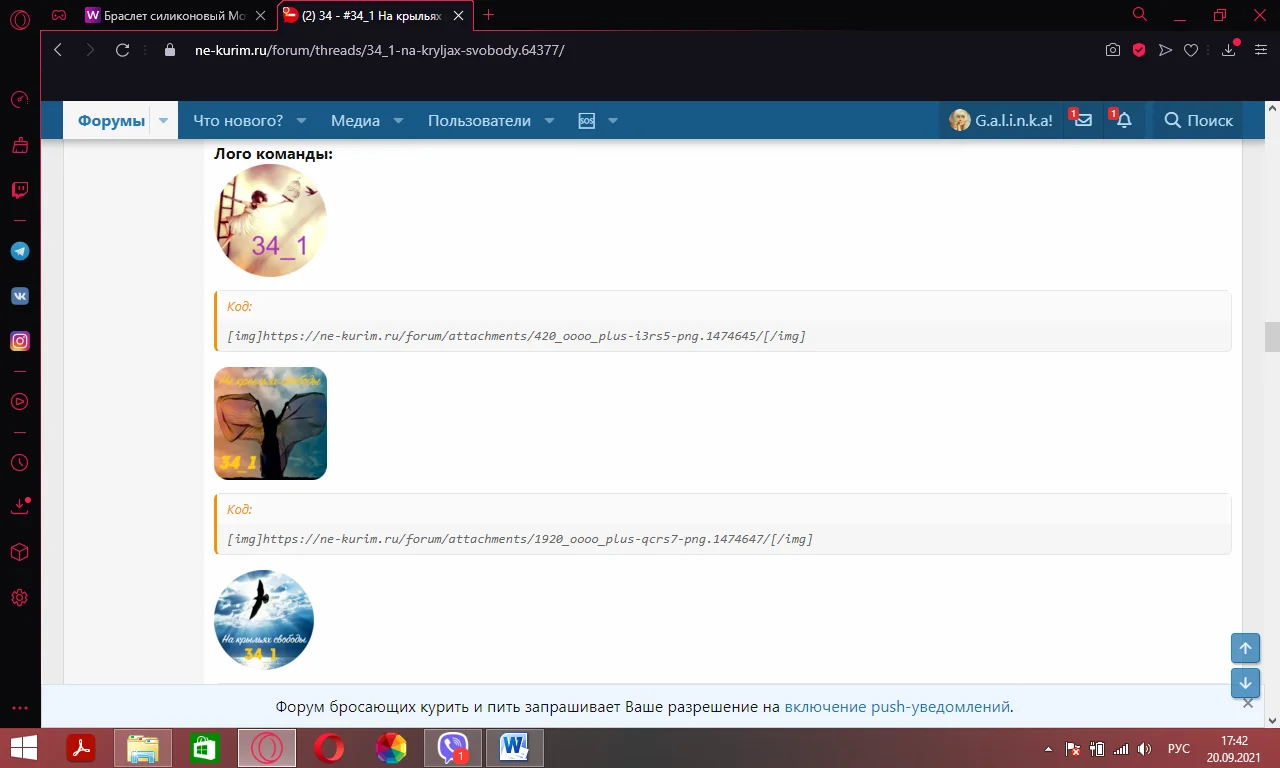Image resolution: width=1280 pixels, height=768 pixels.
Task: Search open tabs with magnifier icon
Action: (x=1140, y=15)
